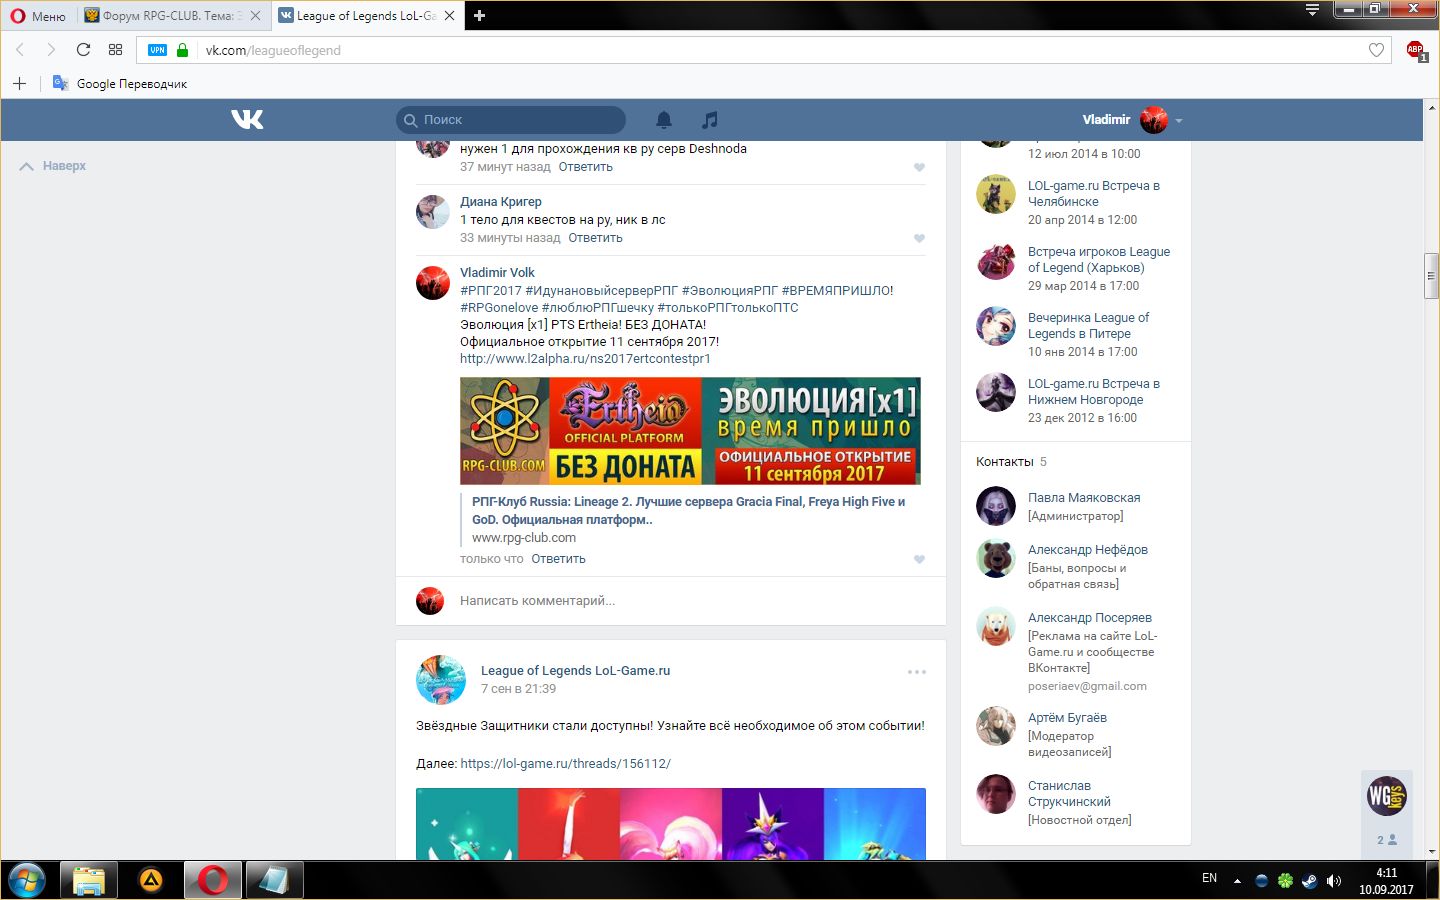Open lol-game.ru threads link
Image resolution: width=1440 pixels, height=900 pixels.
(x=565, y=763)
